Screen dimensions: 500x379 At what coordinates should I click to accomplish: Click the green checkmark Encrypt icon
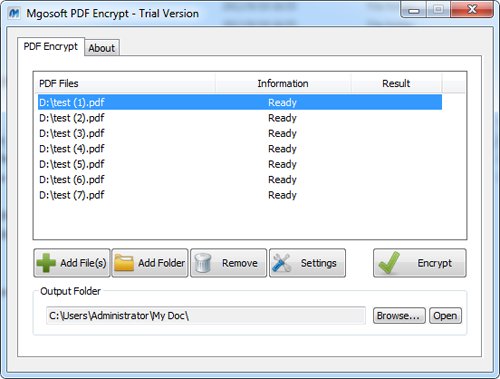[x=389, y=263]
